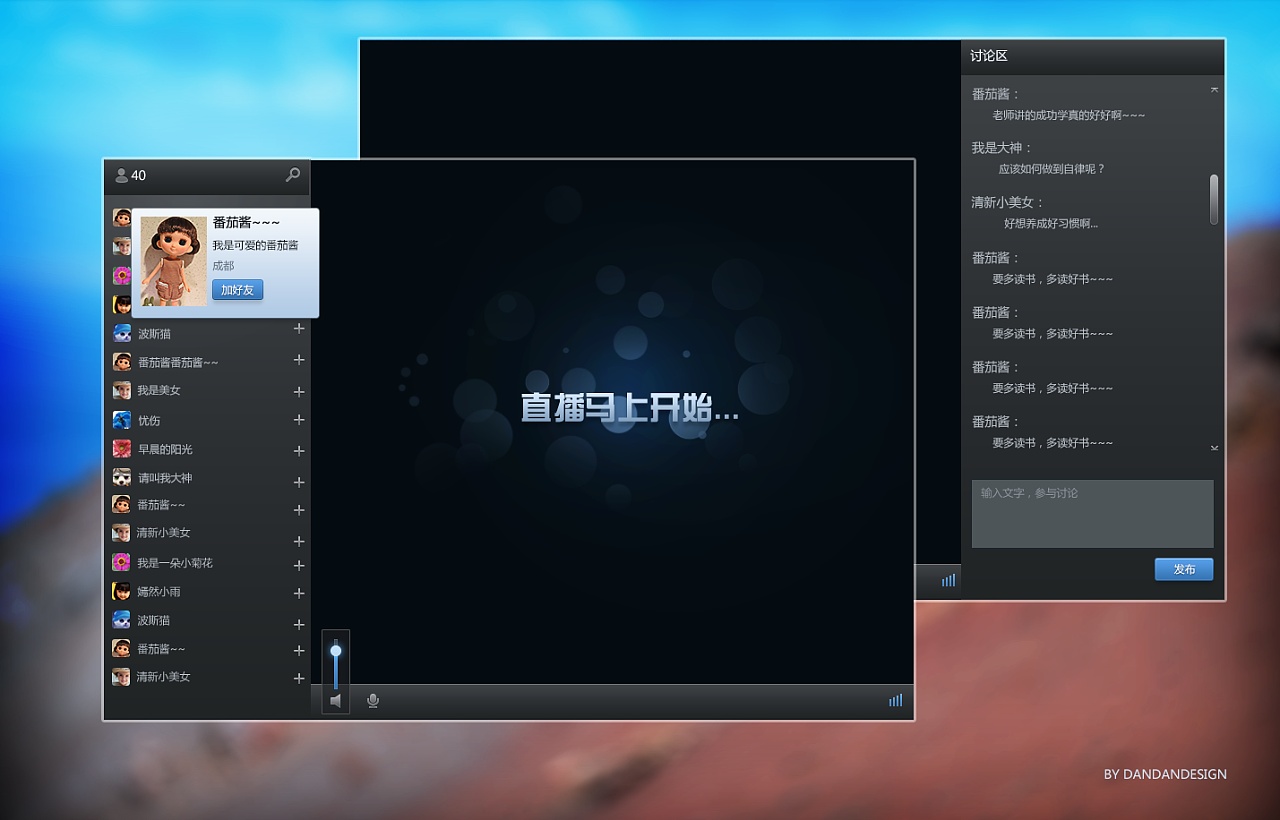
Task: Adjust the volume slider knob
Action: pyautogui.click(x=335, y=652)
